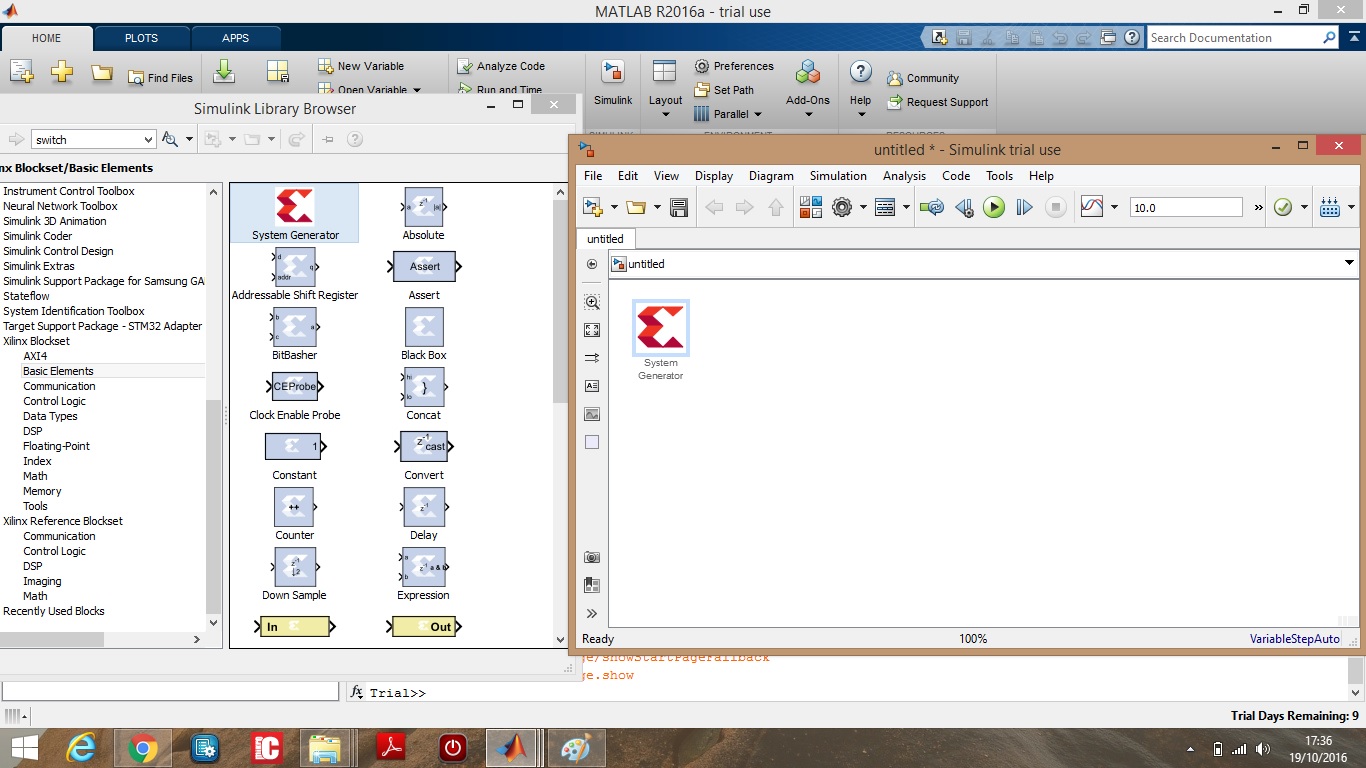
Task: Open the Parallel dropdown menu
Action: (728, 114)
